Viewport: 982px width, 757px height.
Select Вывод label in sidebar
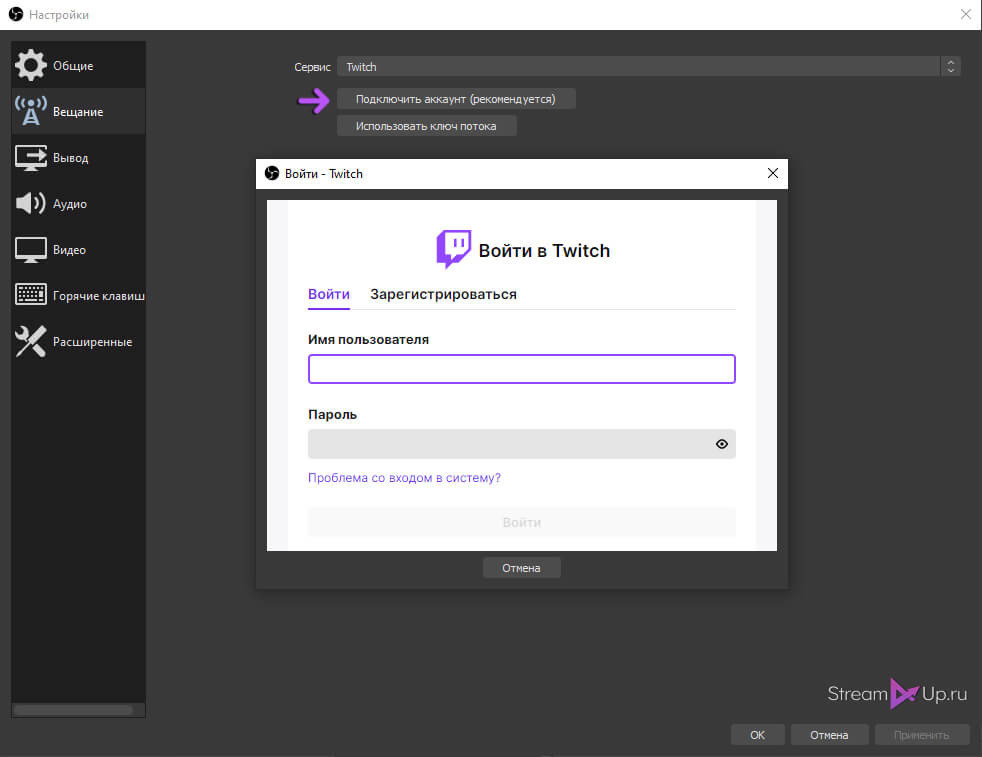pyautogui.click(x=70, y=158)
